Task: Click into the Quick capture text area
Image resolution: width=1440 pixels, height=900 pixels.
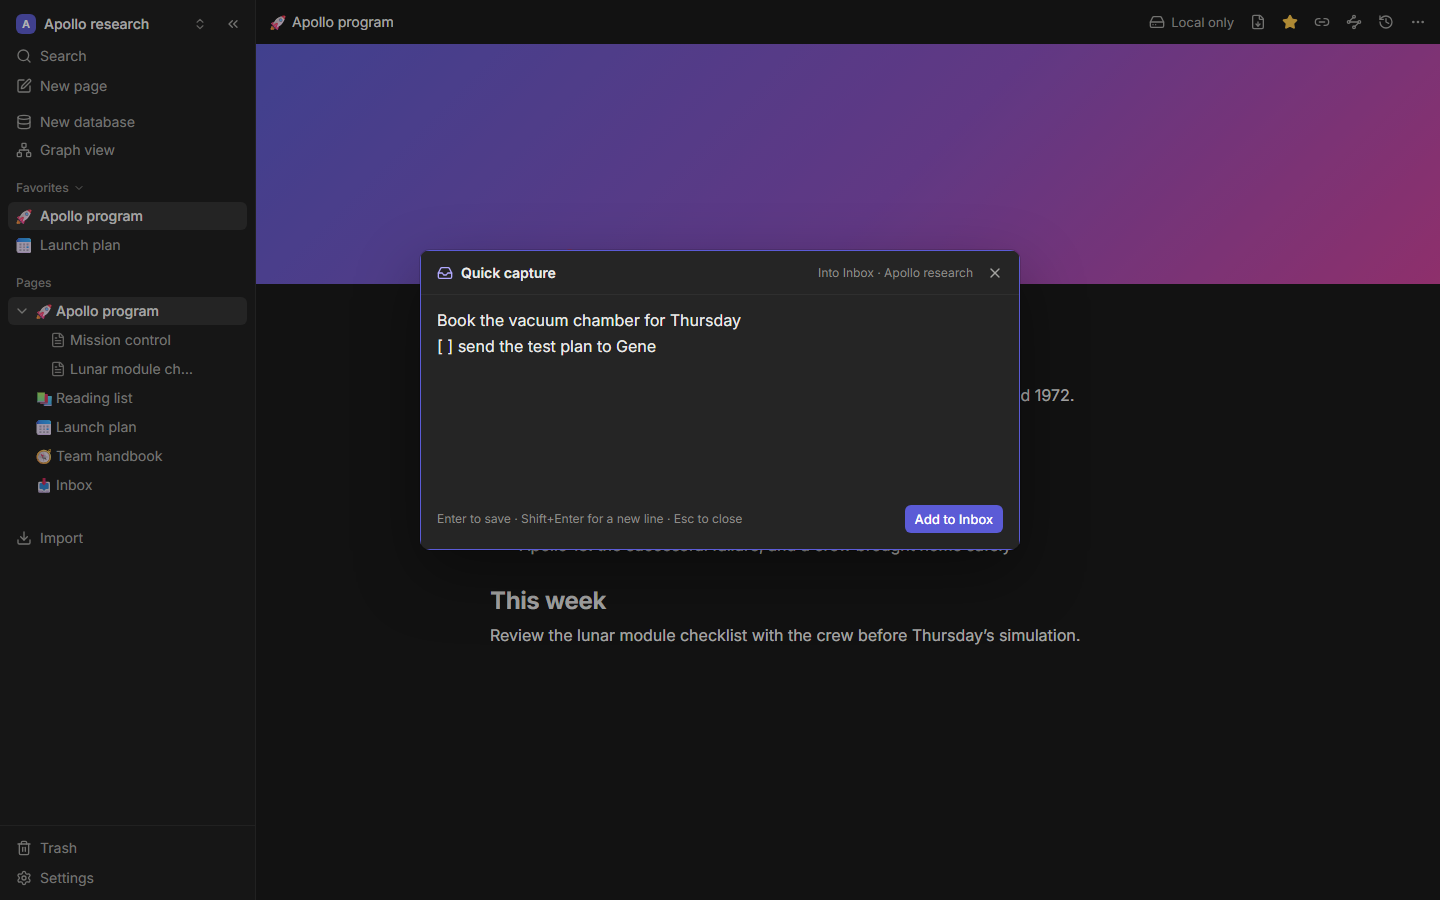Action: tap(720, 398)
